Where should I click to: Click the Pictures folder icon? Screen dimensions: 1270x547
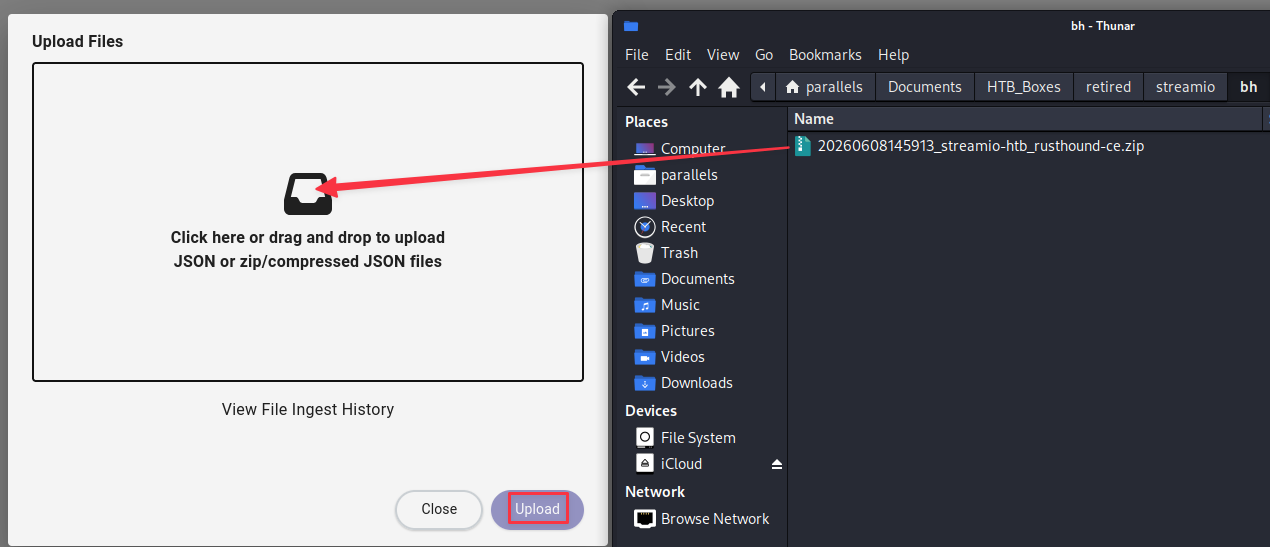[645, 331]
